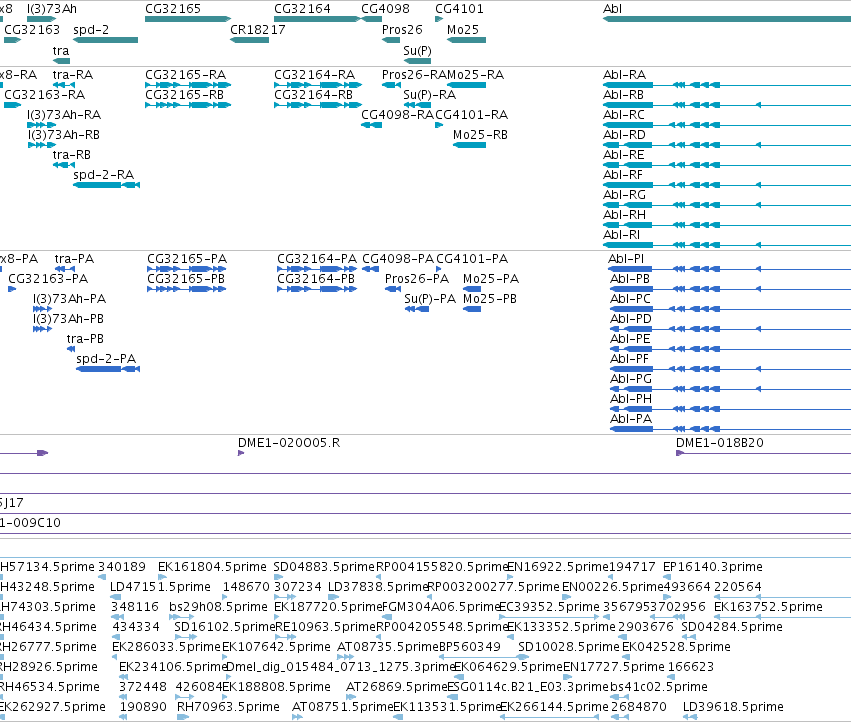Click EST label BP560349
The height and width of the screenshot is (722, 851).
click(469, 647)
